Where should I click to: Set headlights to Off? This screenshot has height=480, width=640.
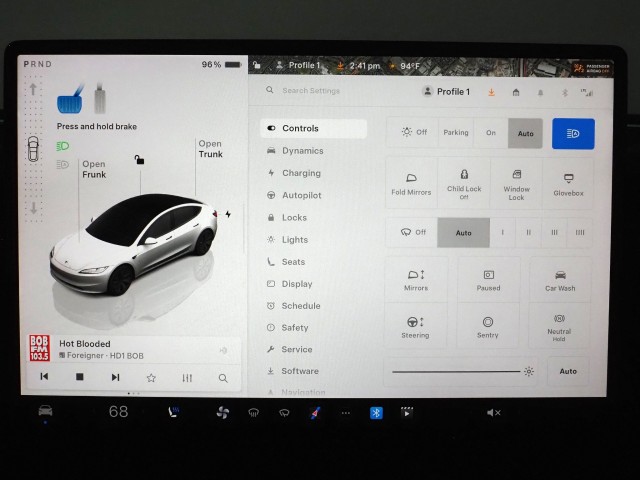click(x=412, y=133)
